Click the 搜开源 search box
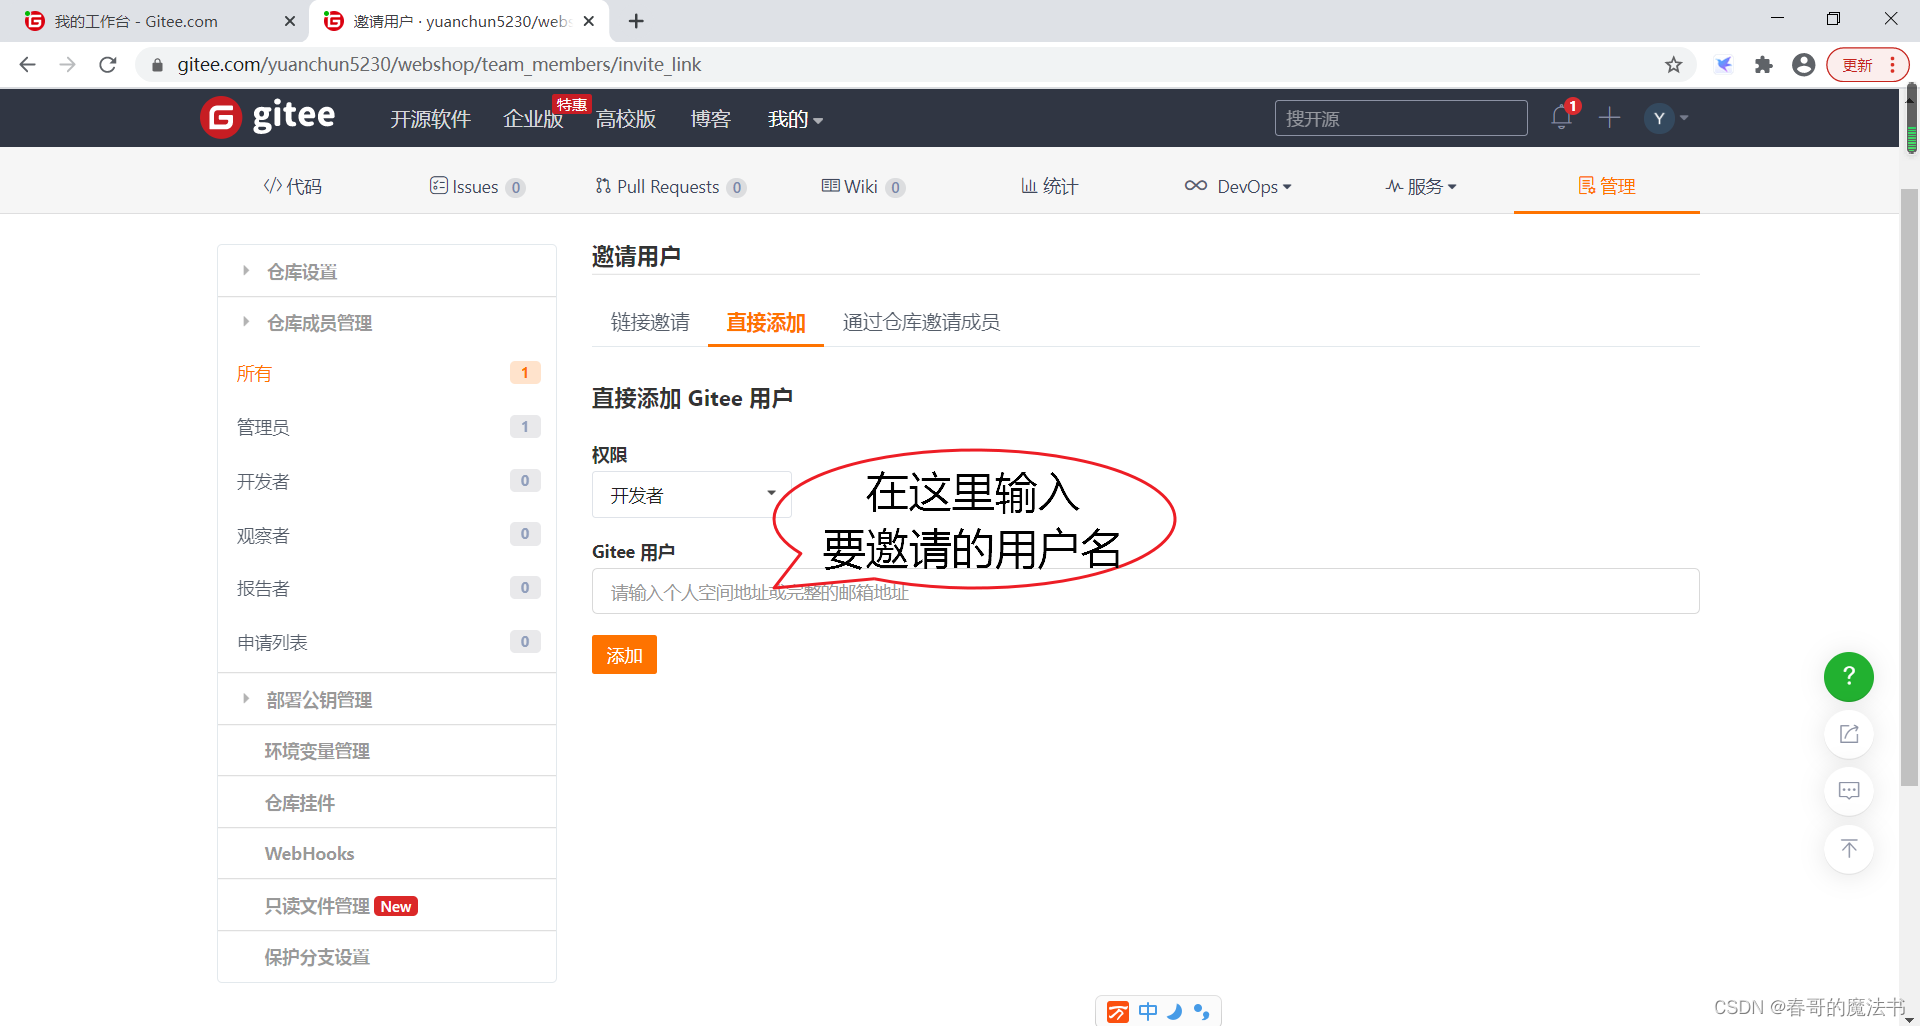Image resolution: width=1920 pixels, height=1026 pixels. pos(1400,118)
